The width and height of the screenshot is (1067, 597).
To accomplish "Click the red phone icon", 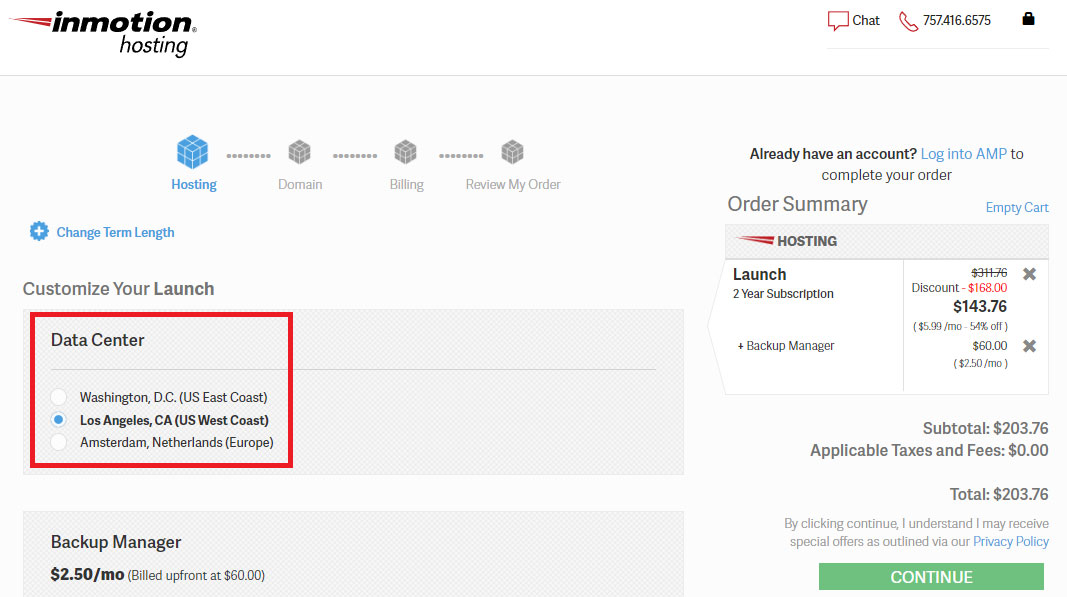I will (908, 21).
